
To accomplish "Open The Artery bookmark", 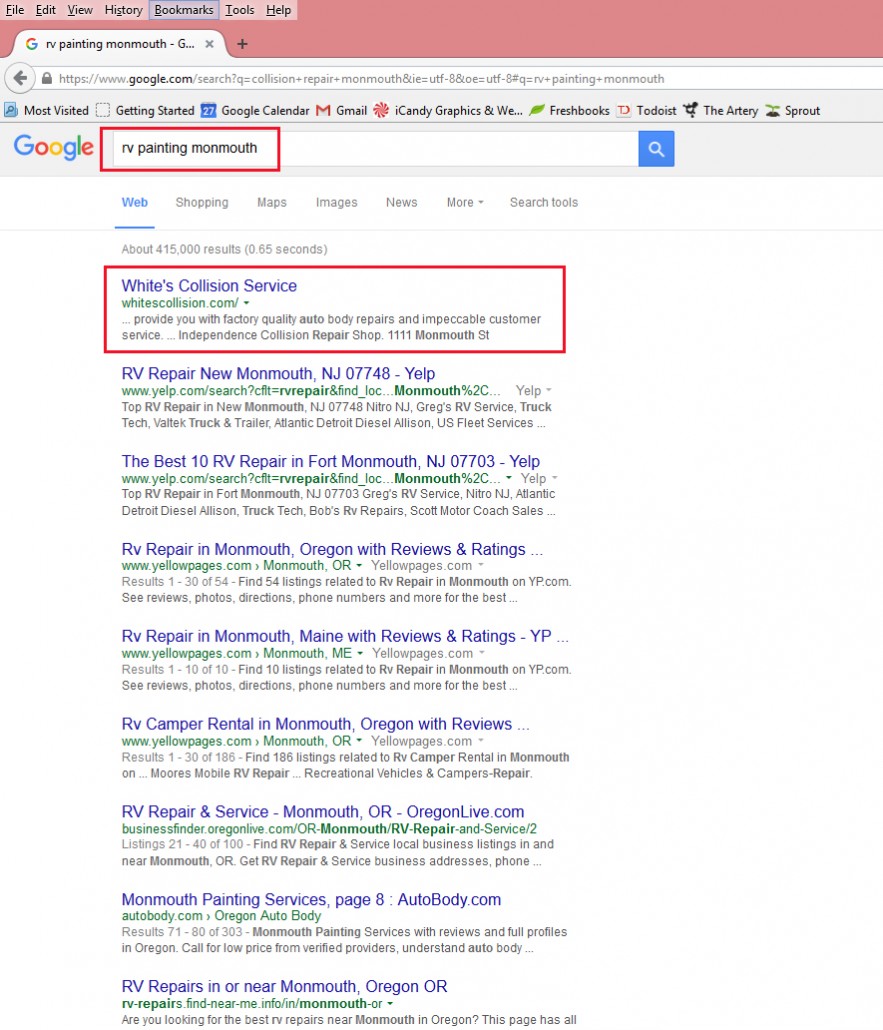I will point(721,110).
